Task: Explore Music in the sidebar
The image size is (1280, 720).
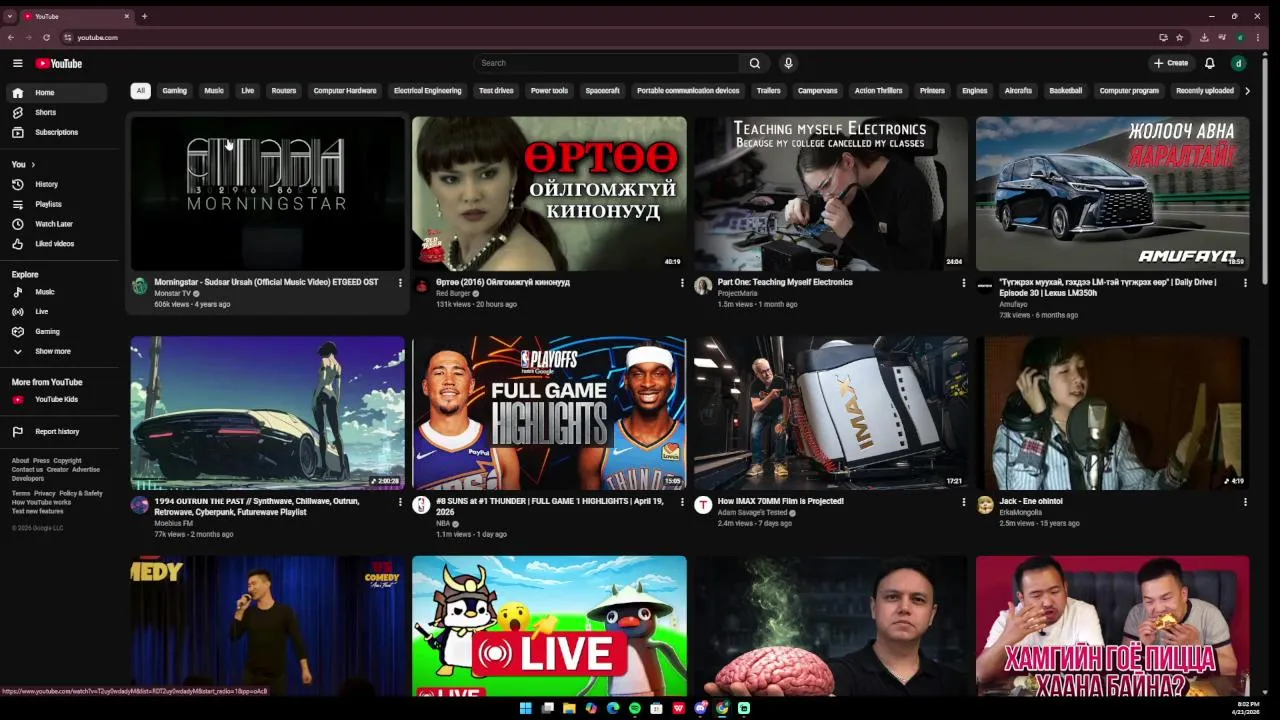Action: point(56,292)
